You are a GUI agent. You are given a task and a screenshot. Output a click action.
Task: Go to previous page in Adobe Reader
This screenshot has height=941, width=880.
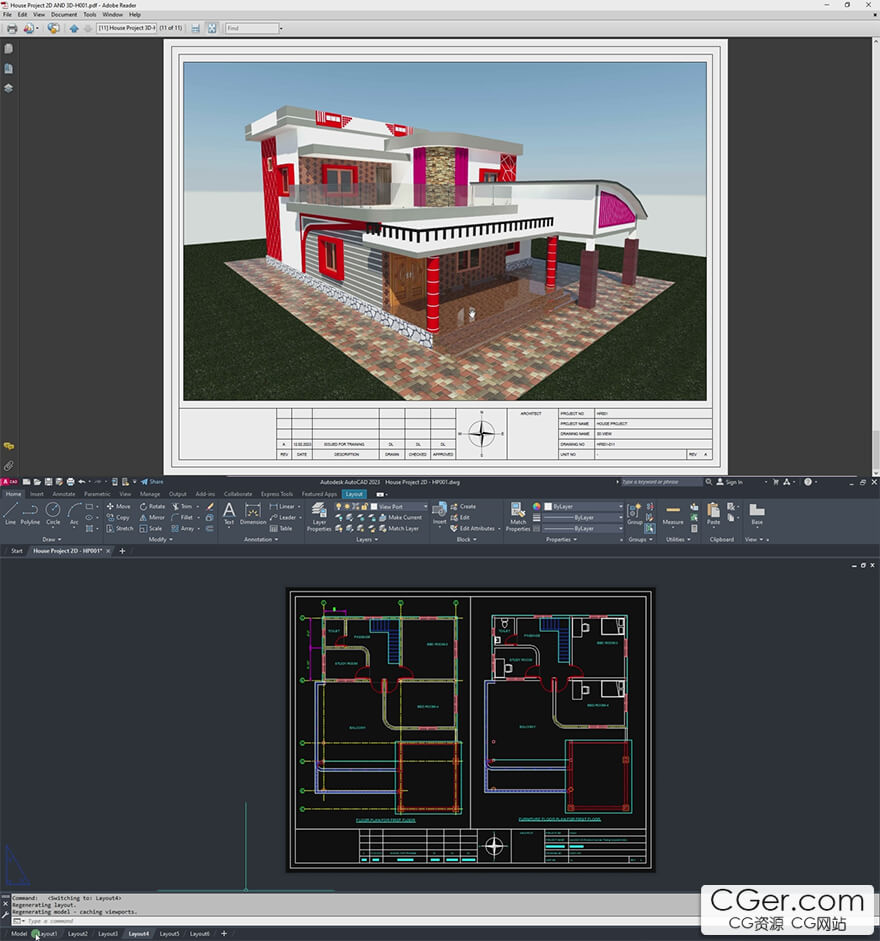tap(74, 28)
